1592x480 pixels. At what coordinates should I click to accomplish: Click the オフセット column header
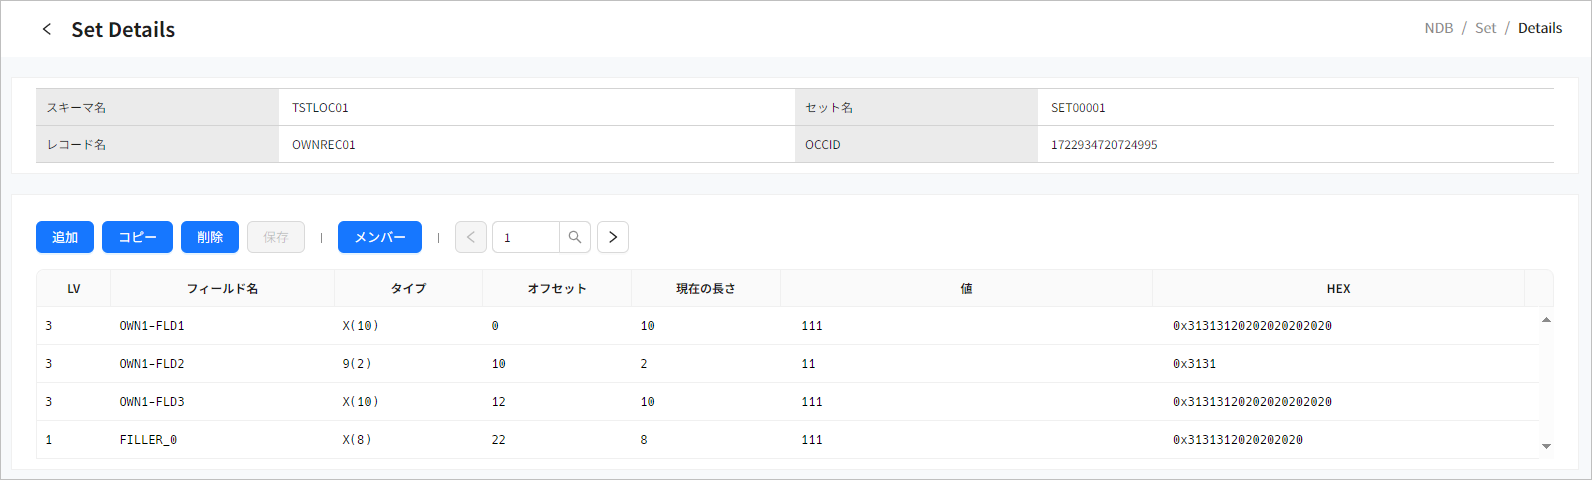(556, 288)
